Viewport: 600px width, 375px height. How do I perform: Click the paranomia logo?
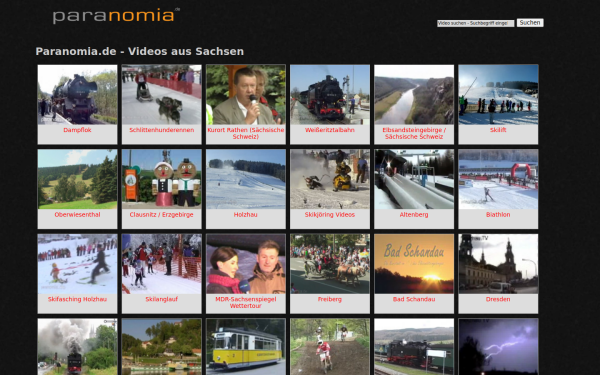(x=116, y=16)
